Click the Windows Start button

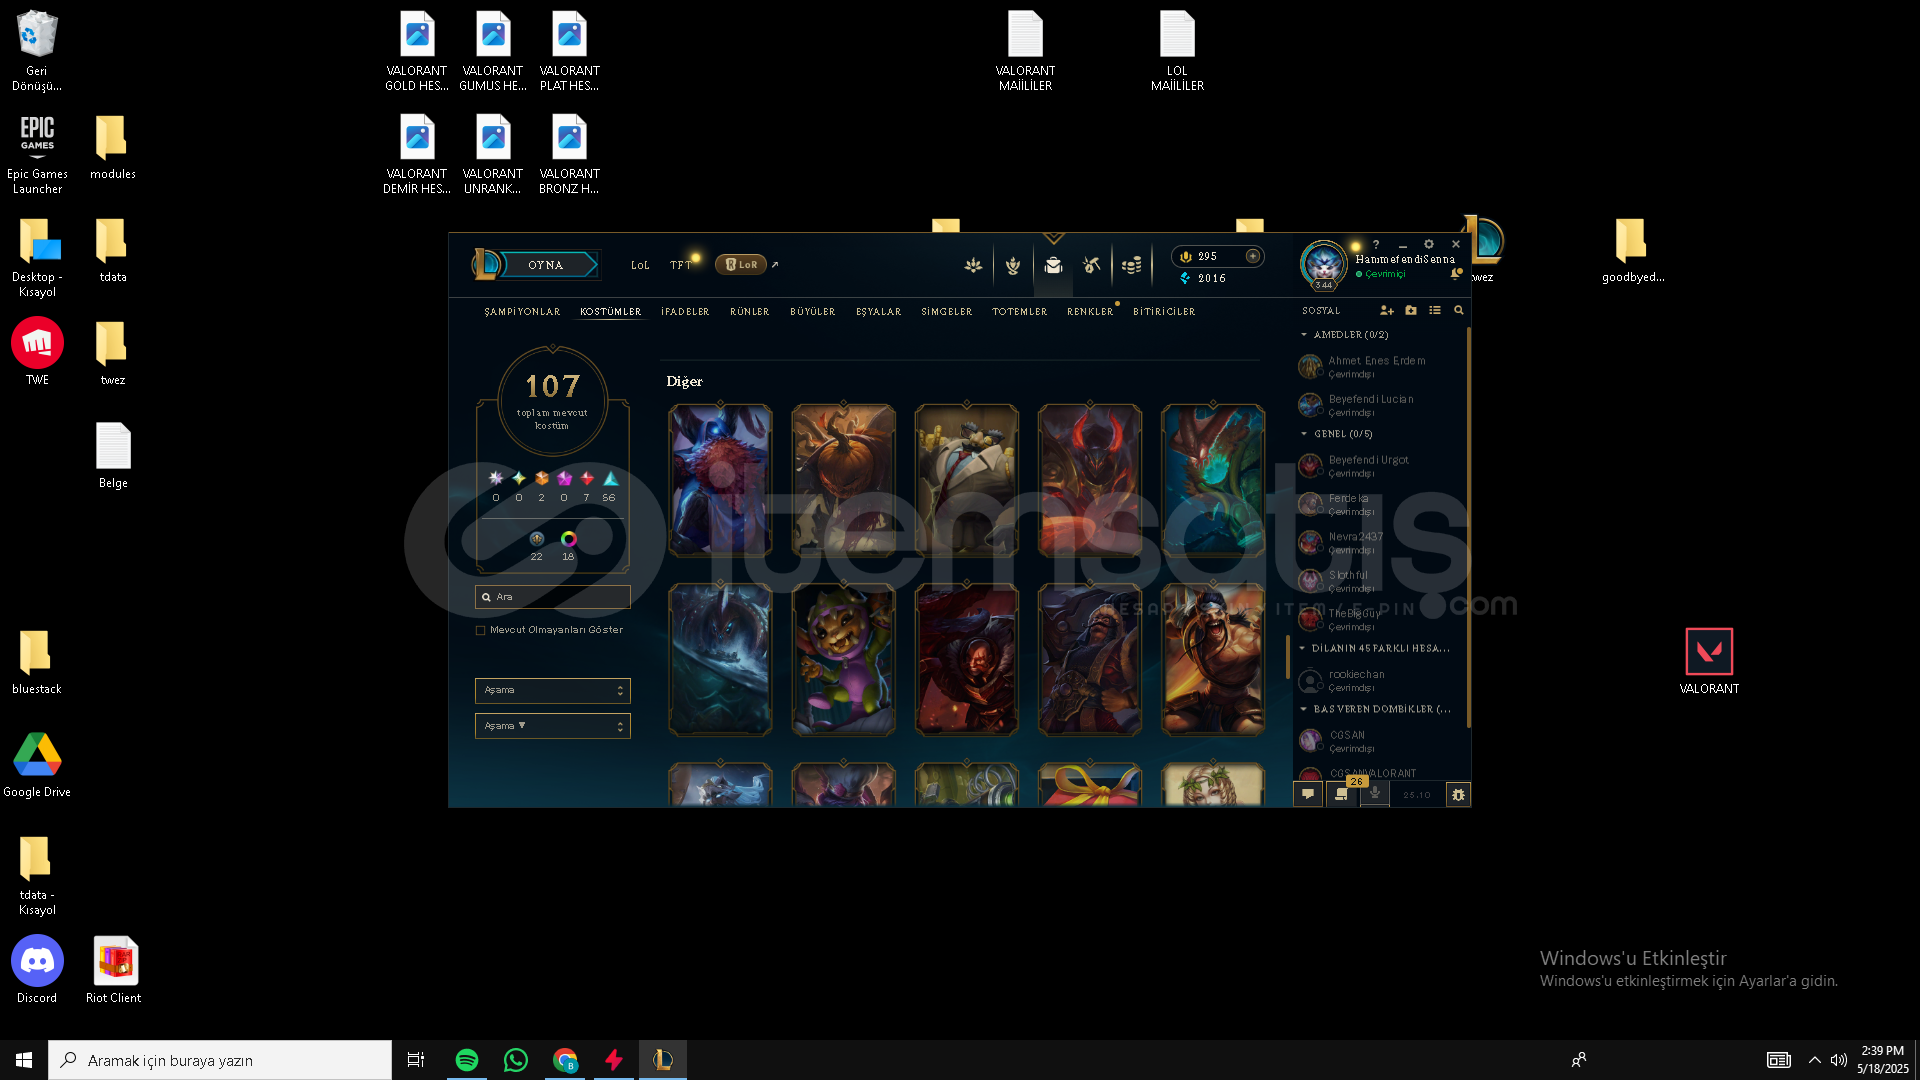(24, 1060)
